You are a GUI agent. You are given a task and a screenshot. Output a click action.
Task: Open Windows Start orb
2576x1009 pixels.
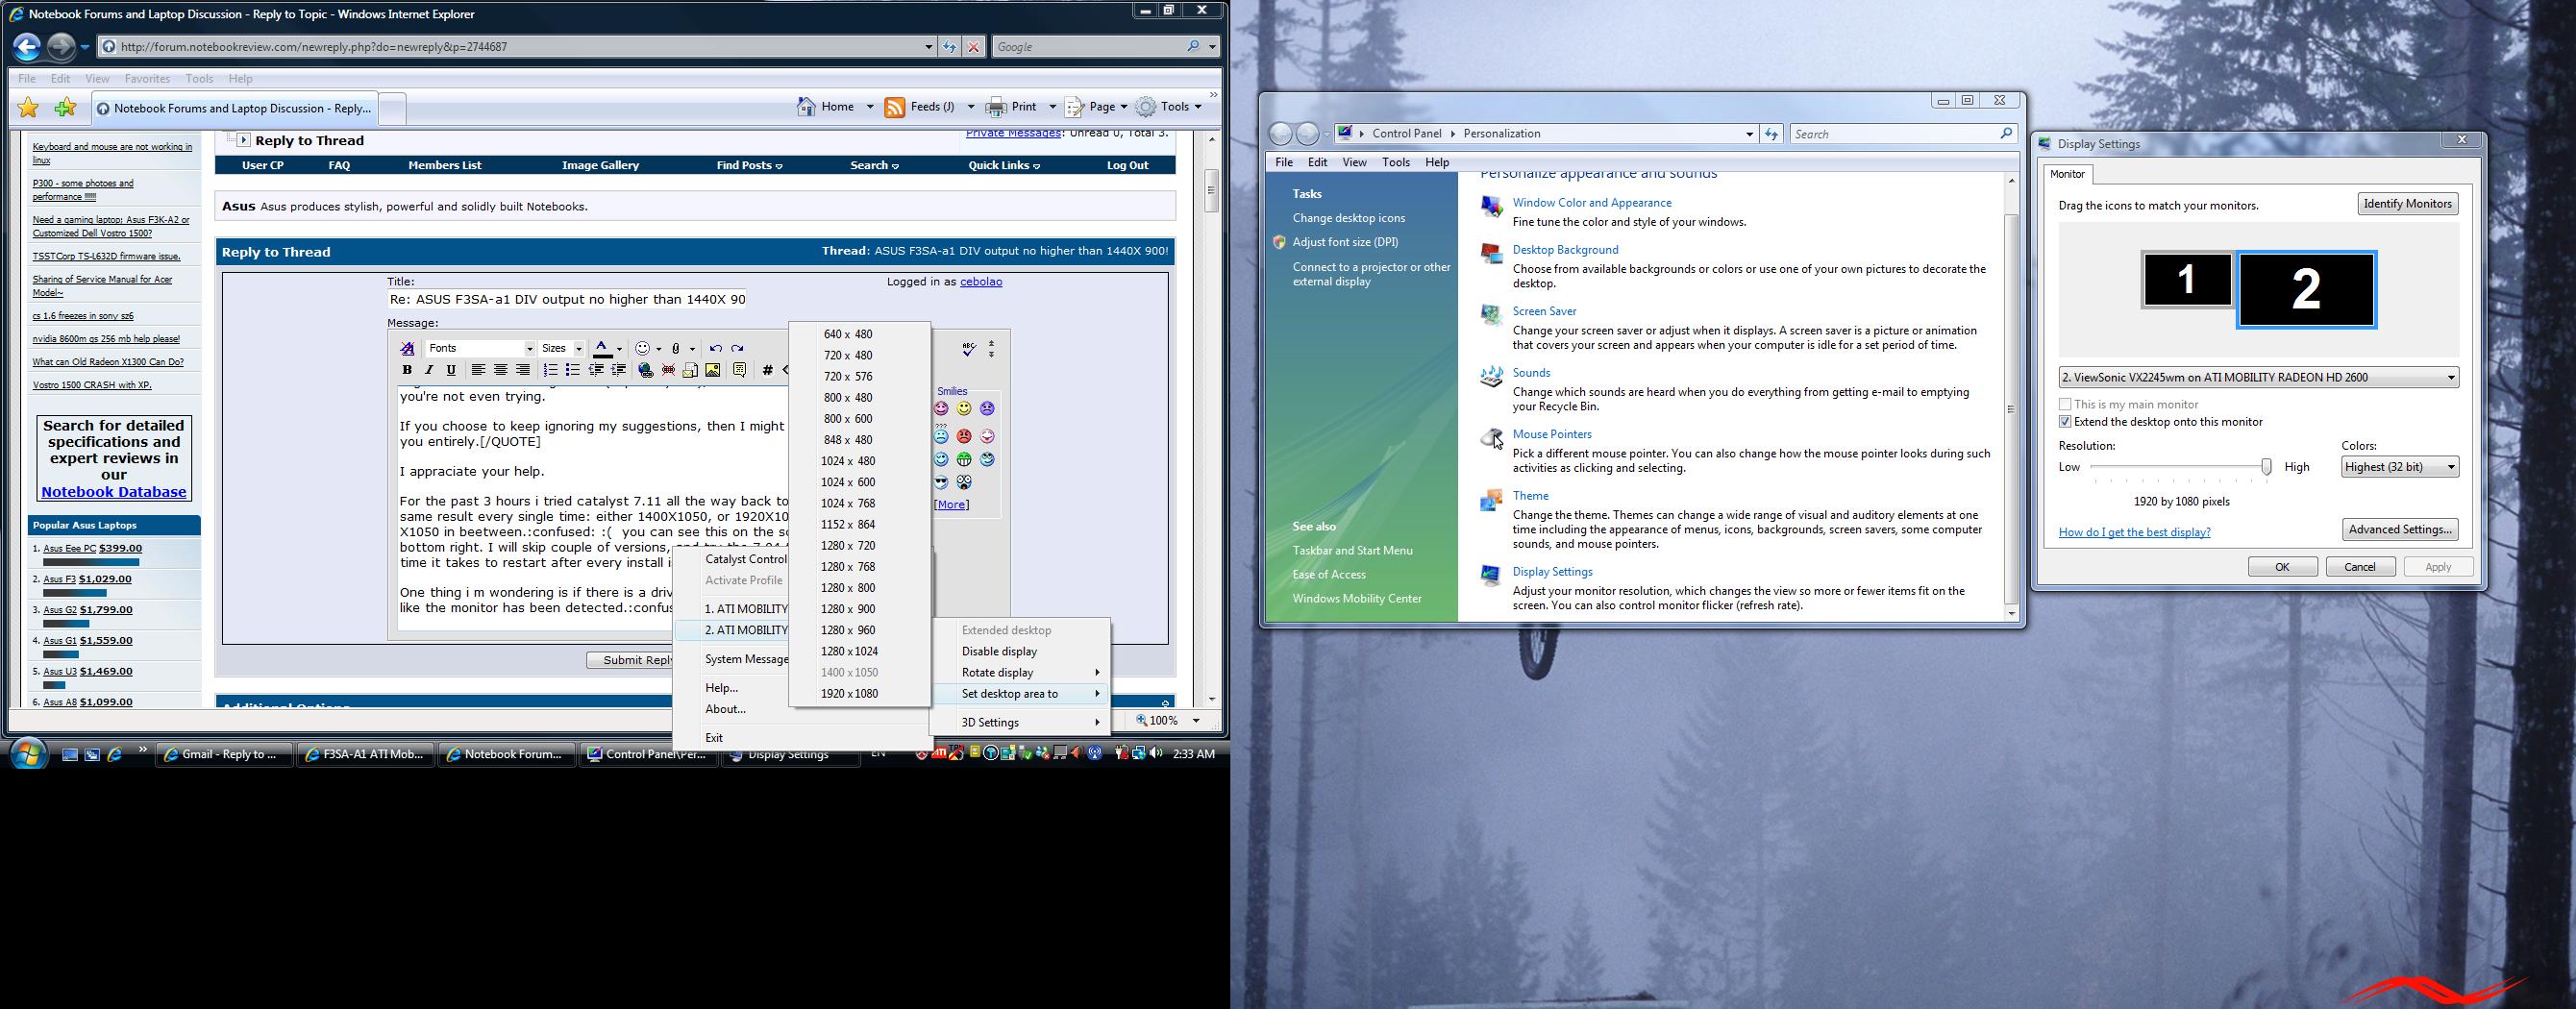28,754
